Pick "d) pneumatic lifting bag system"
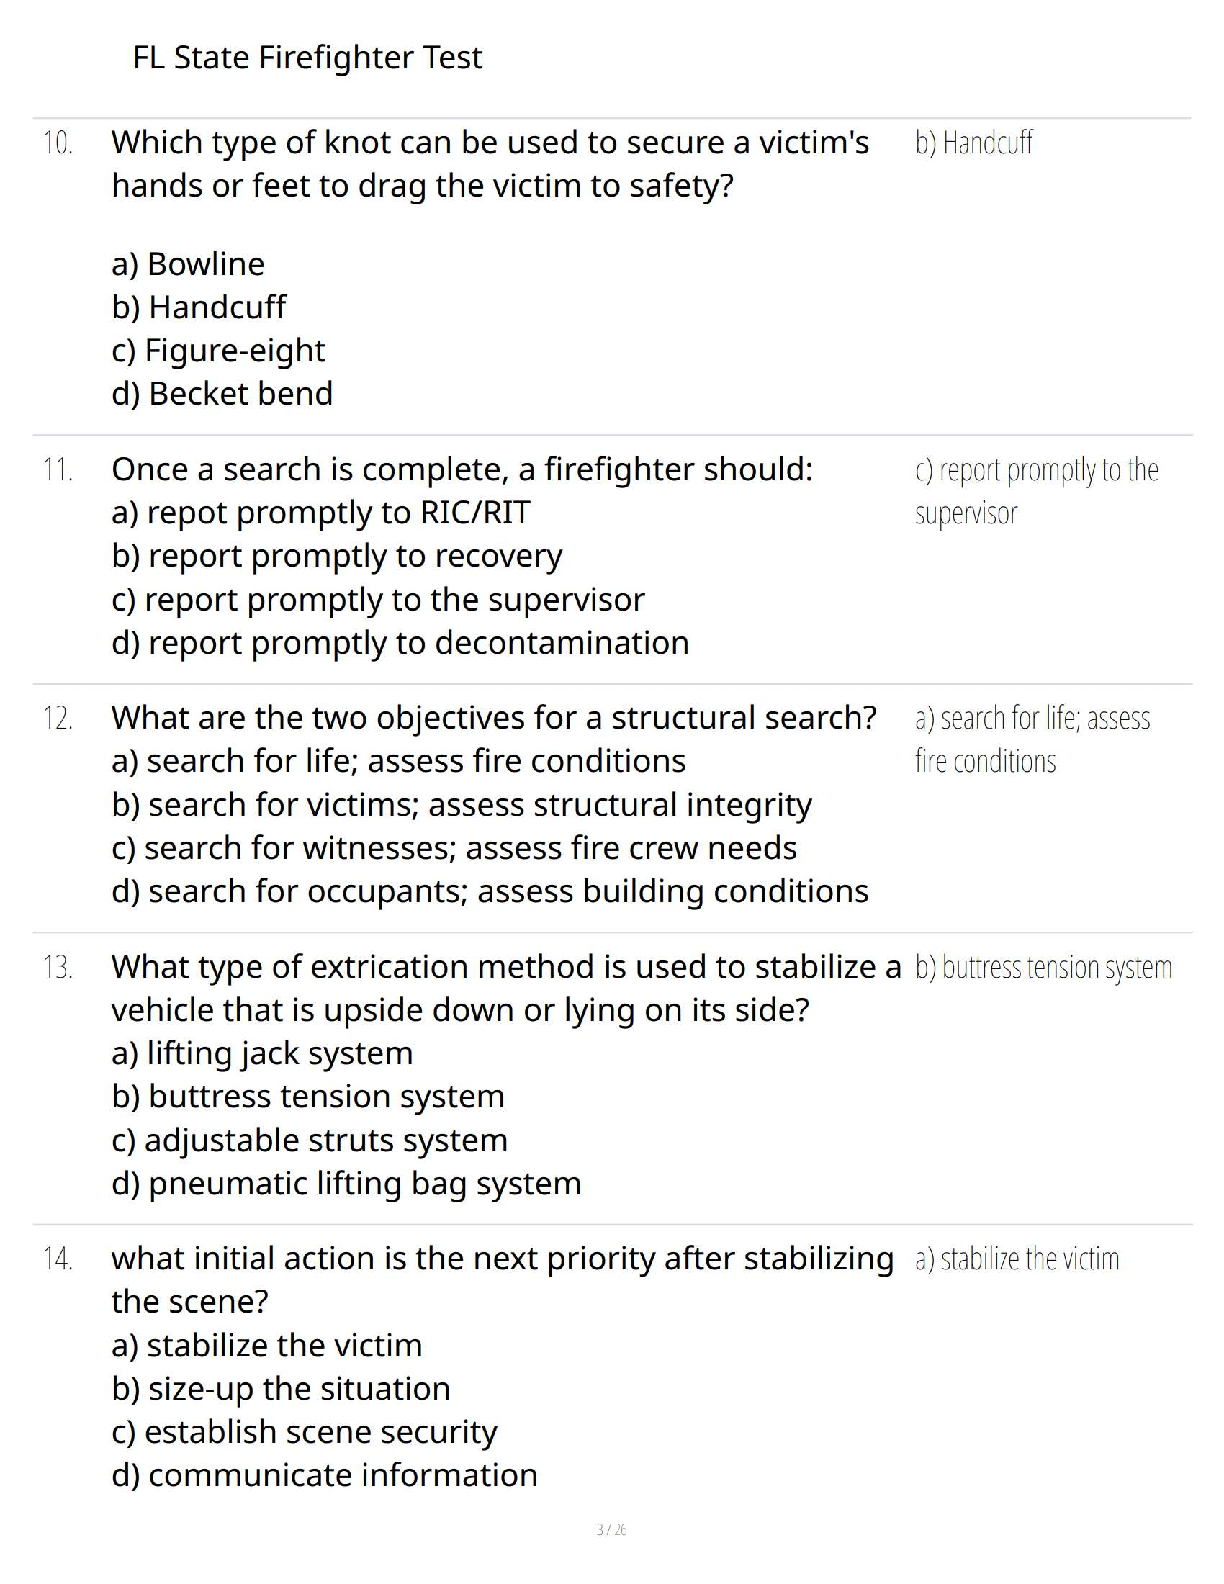The image size is (1224, 1584). pyautogui.click(x=346, y=1184)
